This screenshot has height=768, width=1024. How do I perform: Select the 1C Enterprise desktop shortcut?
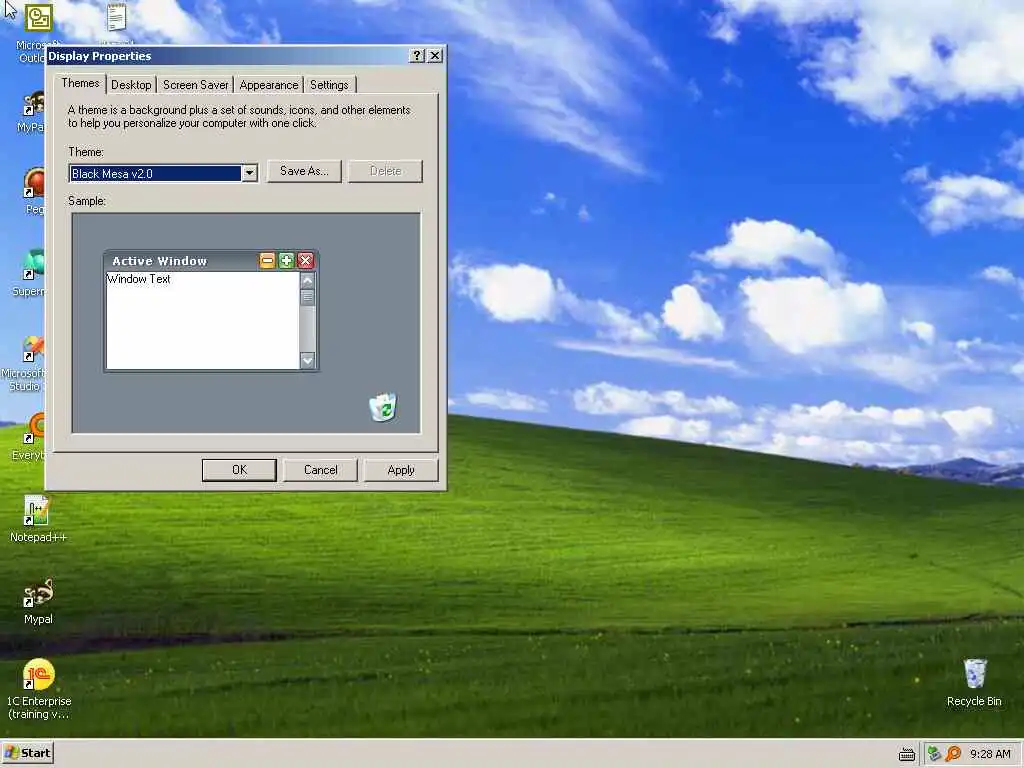coord(38,689)
